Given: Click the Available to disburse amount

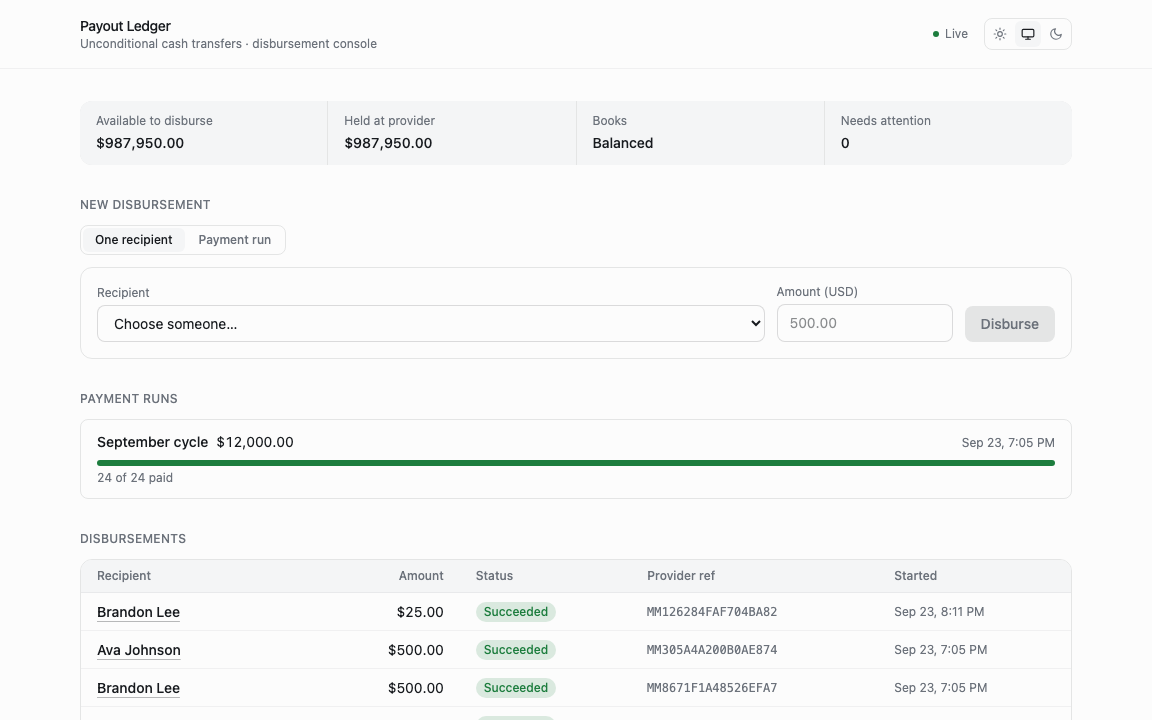Looking at the screenshot, I should (x=140, y=143).
